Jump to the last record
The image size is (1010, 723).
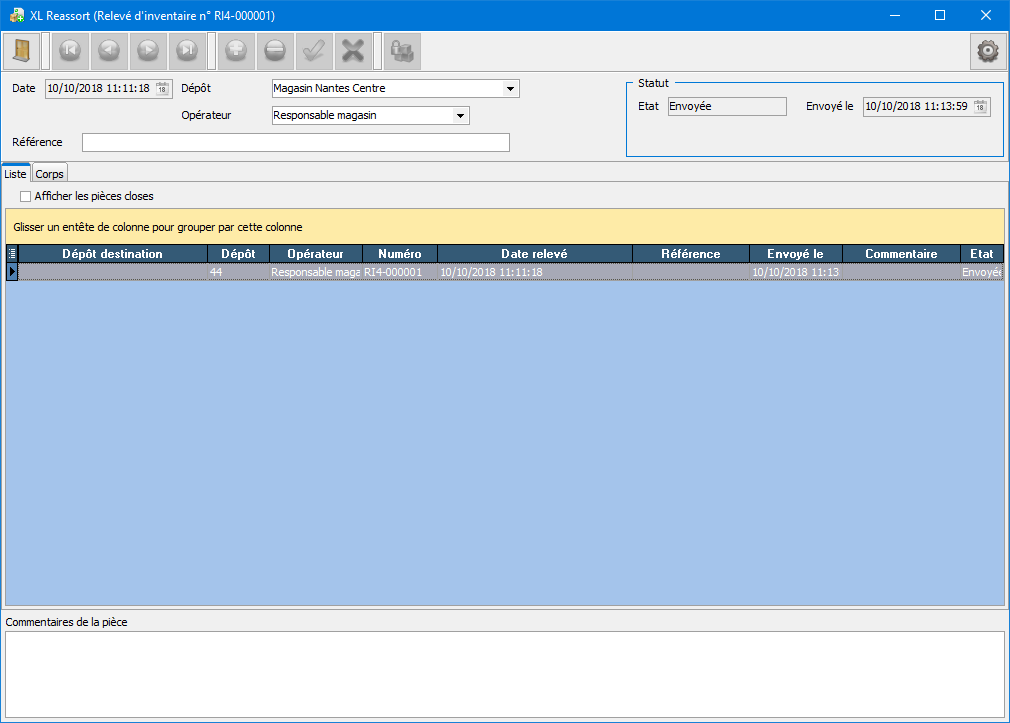187,50
